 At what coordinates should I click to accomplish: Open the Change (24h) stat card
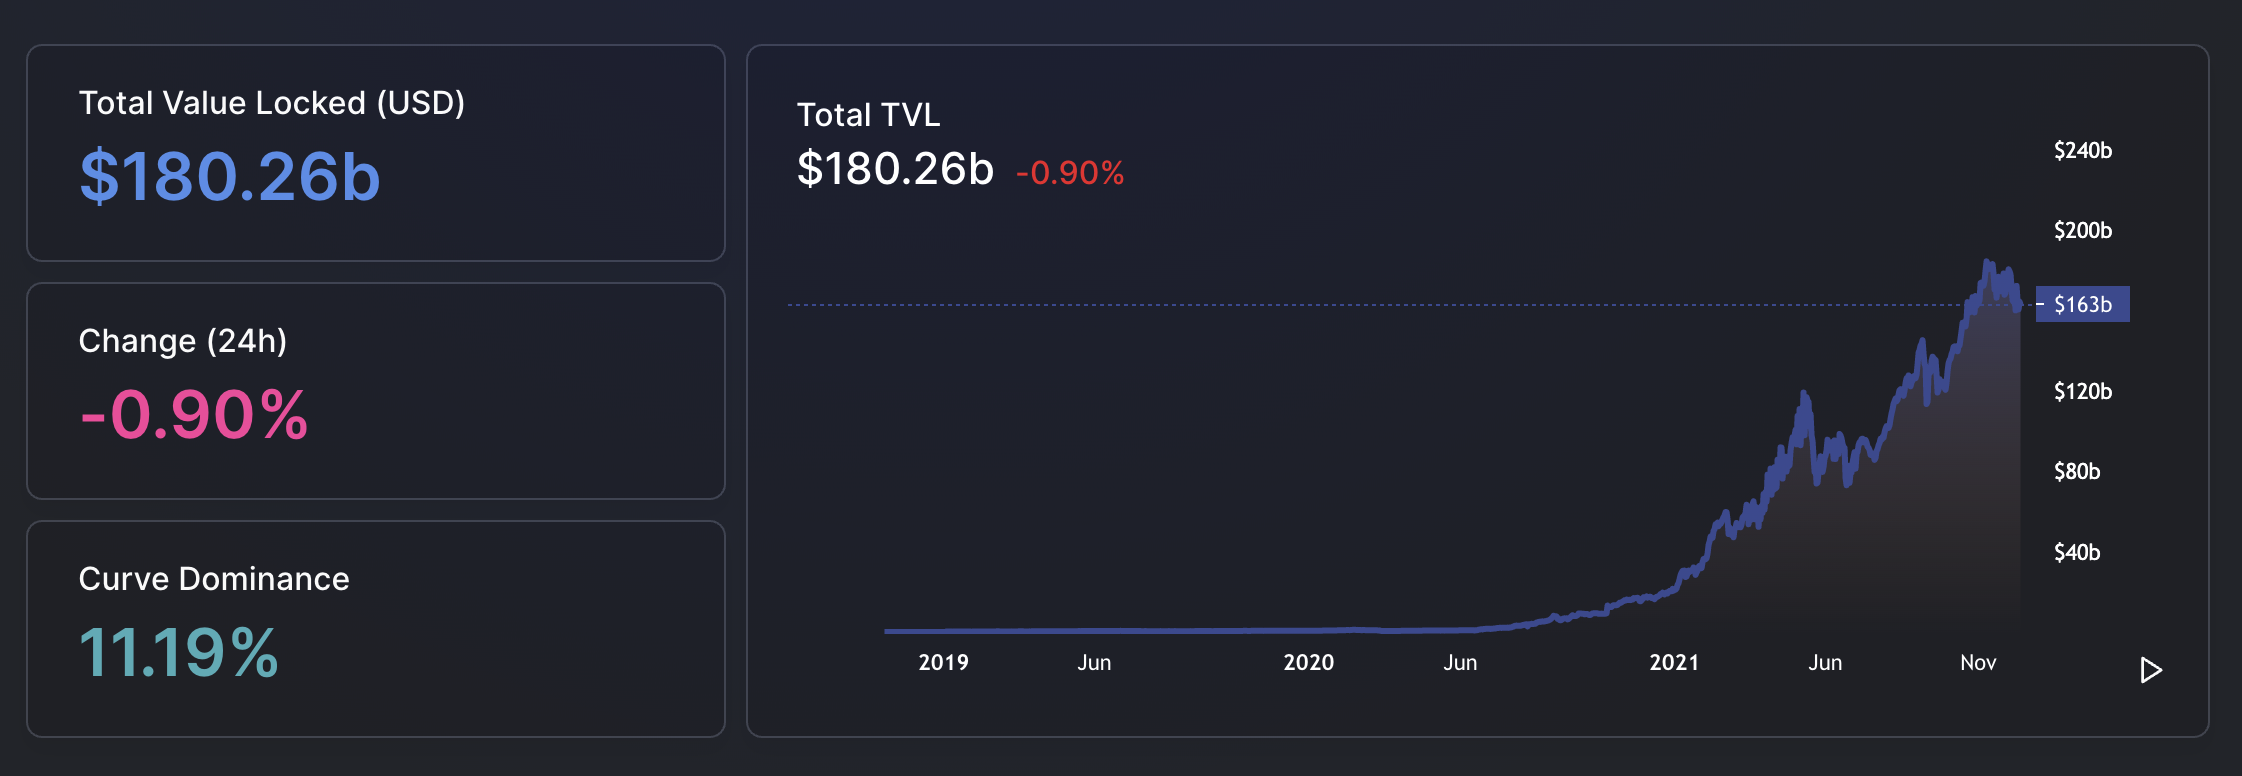[x=375, y=390]
